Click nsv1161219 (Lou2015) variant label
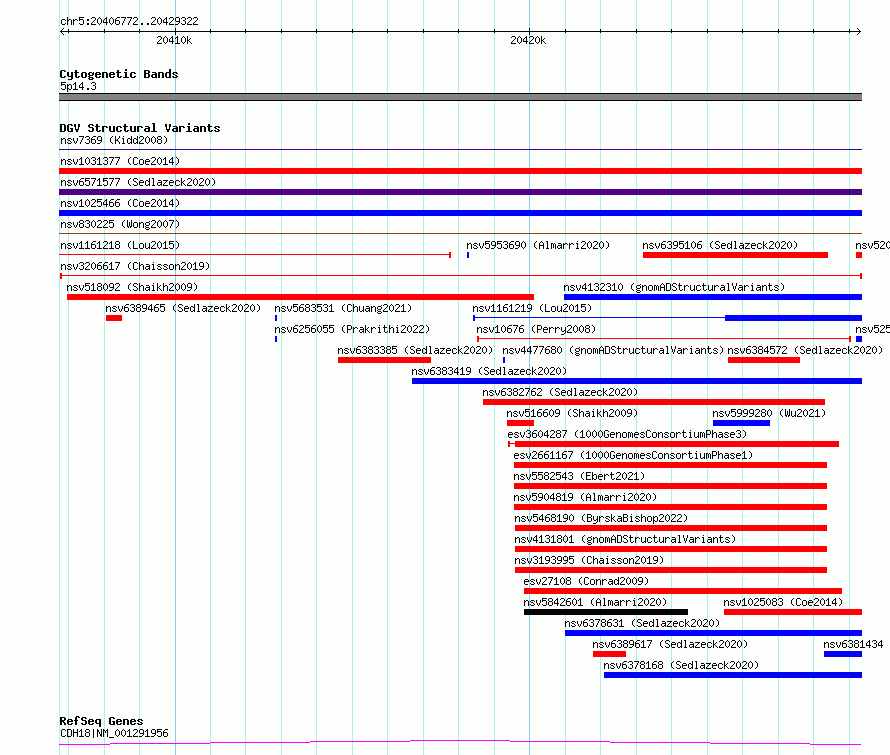 click(x=532, y=308)
